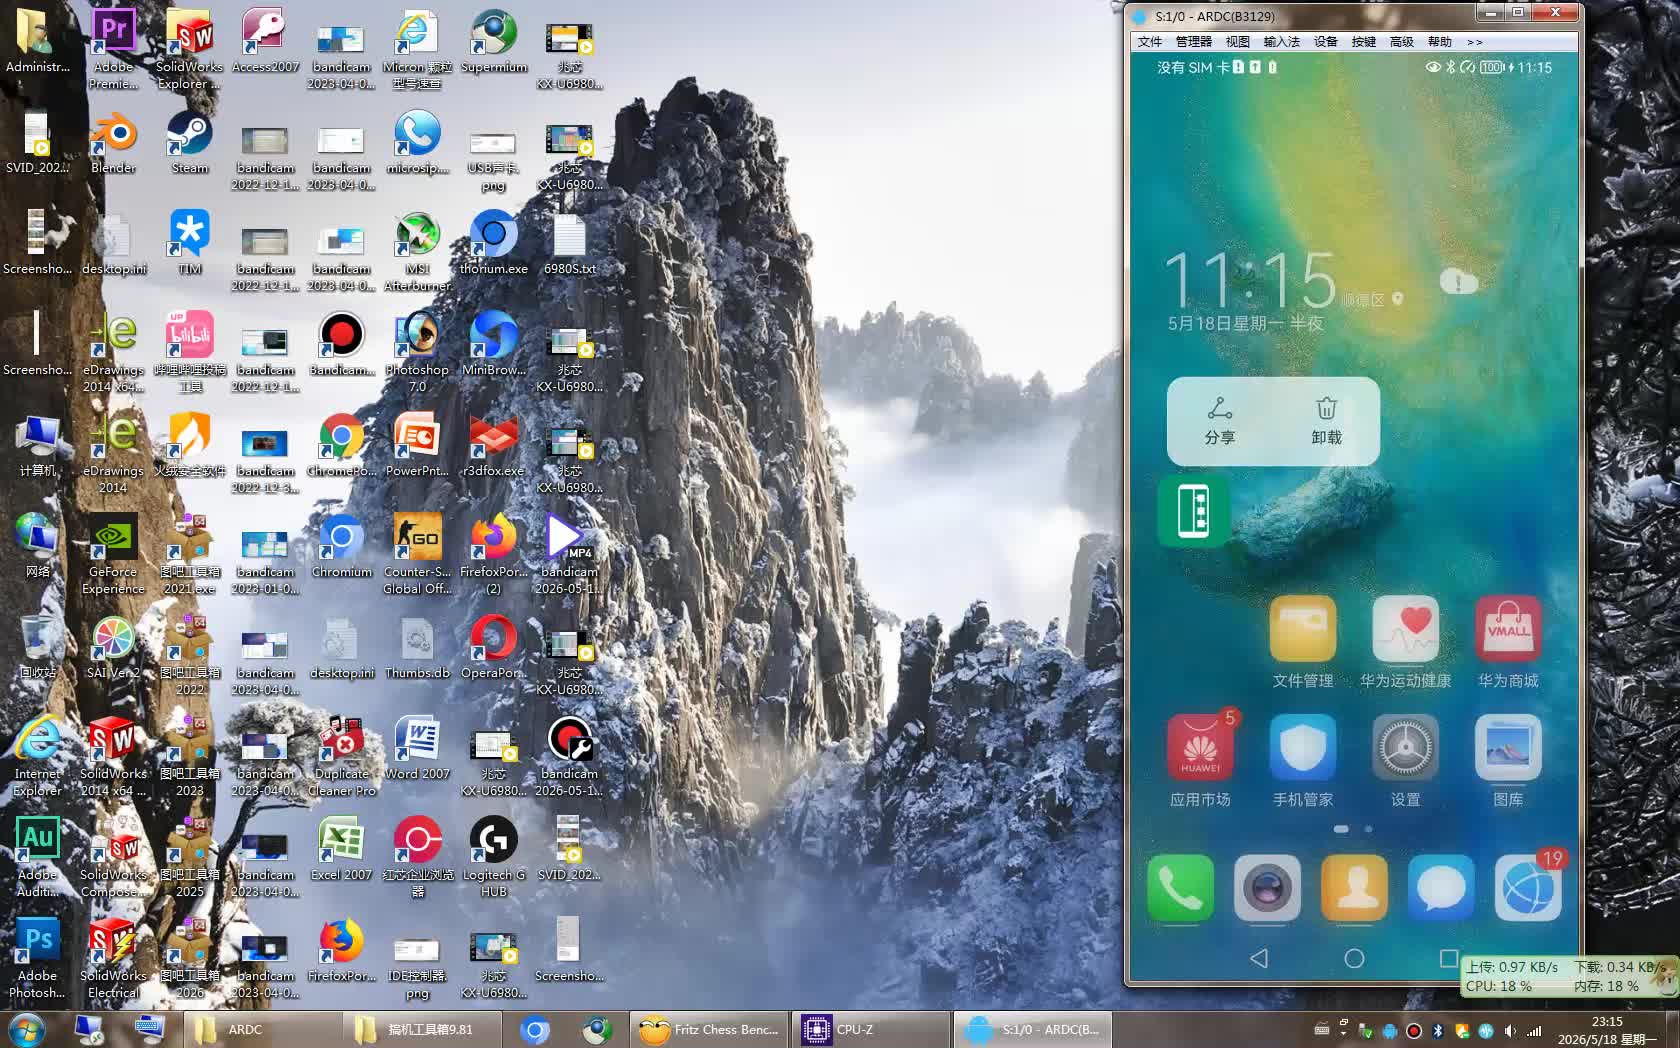The width and height of the screenshot is (1680, 1048).
Task: Tap the phone Back navigation triangle
Action: tap(1259, 958)
